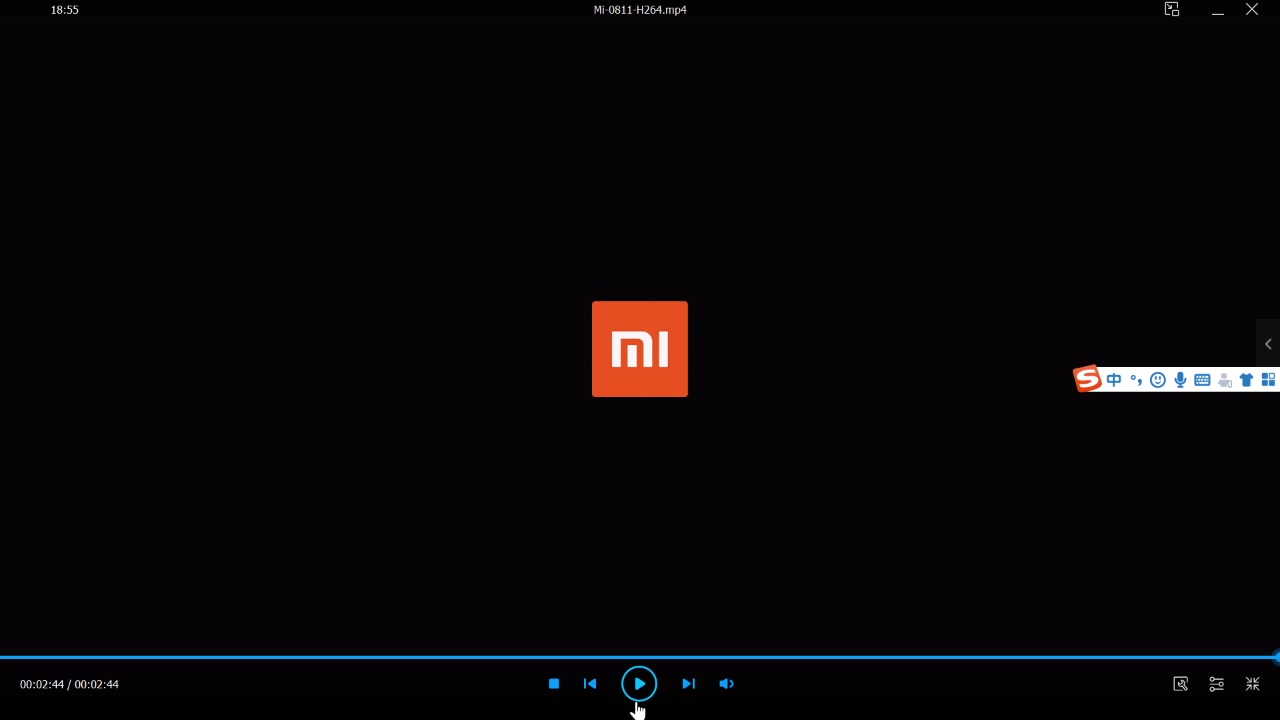Click the progress bar end handle
Screen dimensions: 1280x720
point(1276,657)
